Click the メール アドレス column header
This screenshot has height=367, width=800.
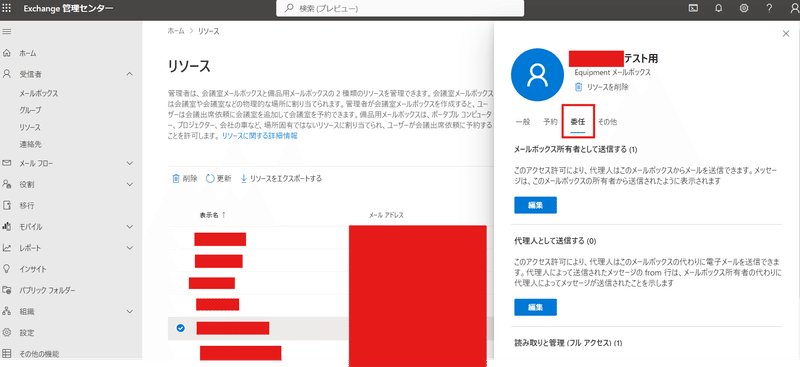point(386,215)
